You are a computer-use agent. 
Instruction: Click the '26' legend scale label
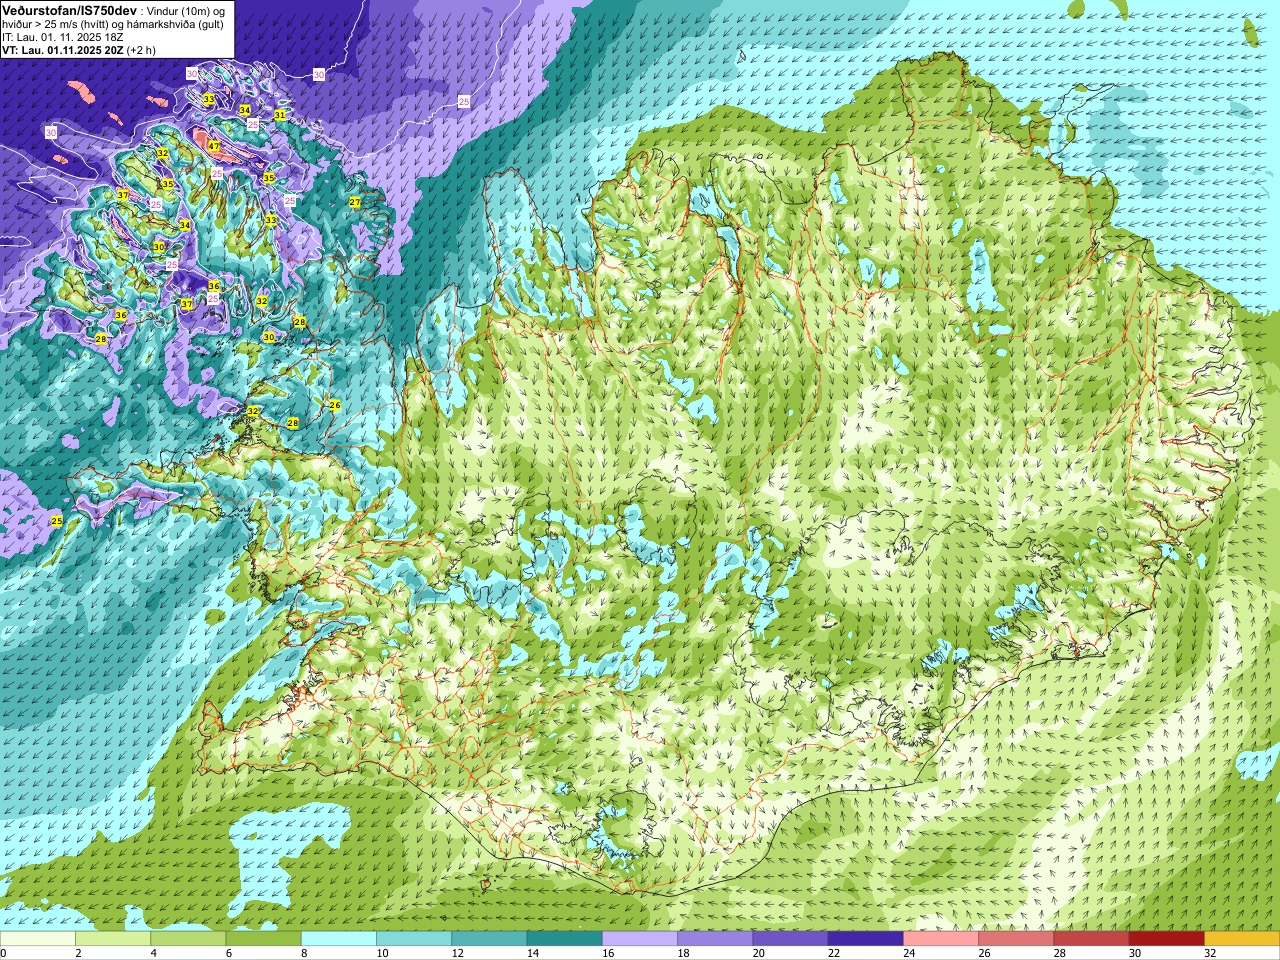(984, 953)
